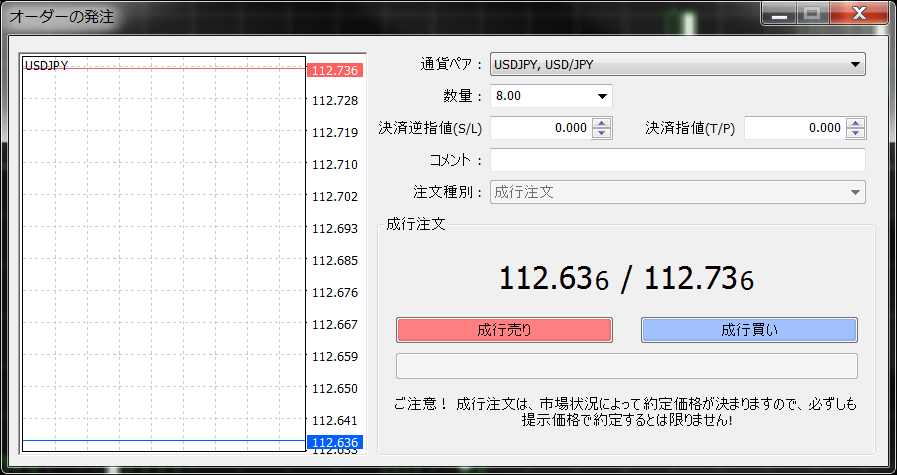Increase 決済逆指値(S/L) with the up arrow

coord(601,123)
